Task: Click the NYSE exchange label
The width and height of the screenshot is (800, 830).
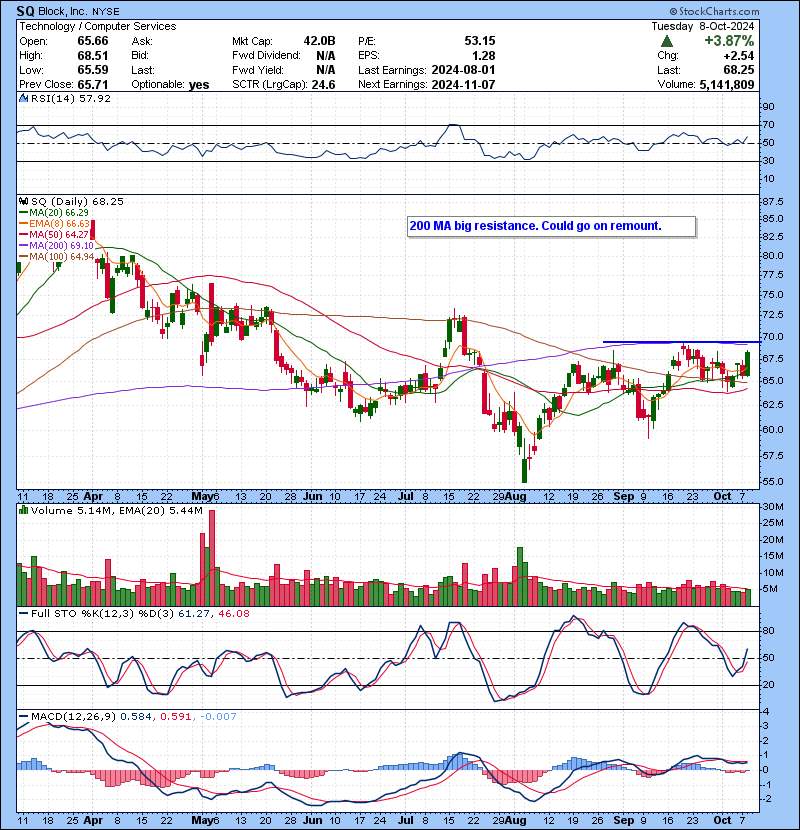Action: point(106,12)
